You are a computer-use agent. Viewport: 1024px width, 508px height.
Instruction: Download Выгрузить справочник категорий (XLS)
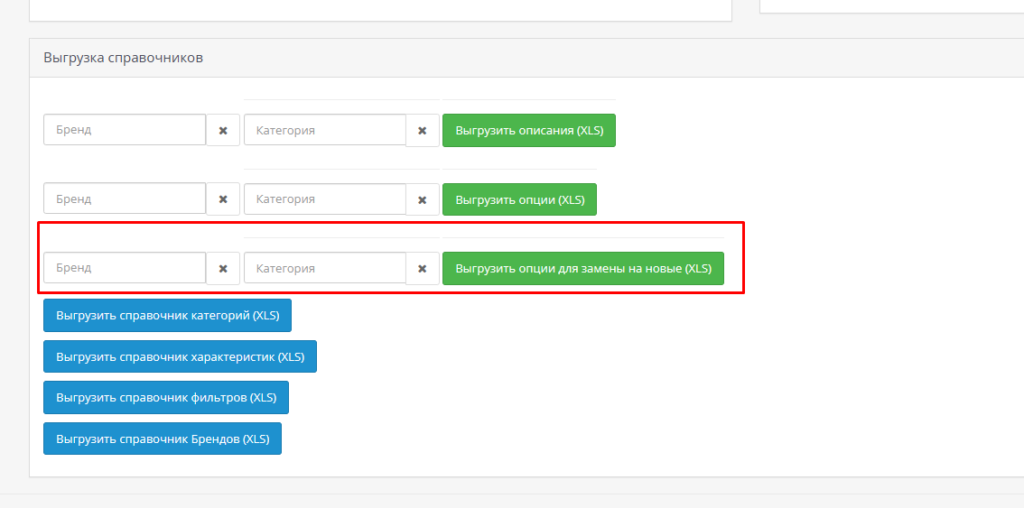(x=167, y=314)
